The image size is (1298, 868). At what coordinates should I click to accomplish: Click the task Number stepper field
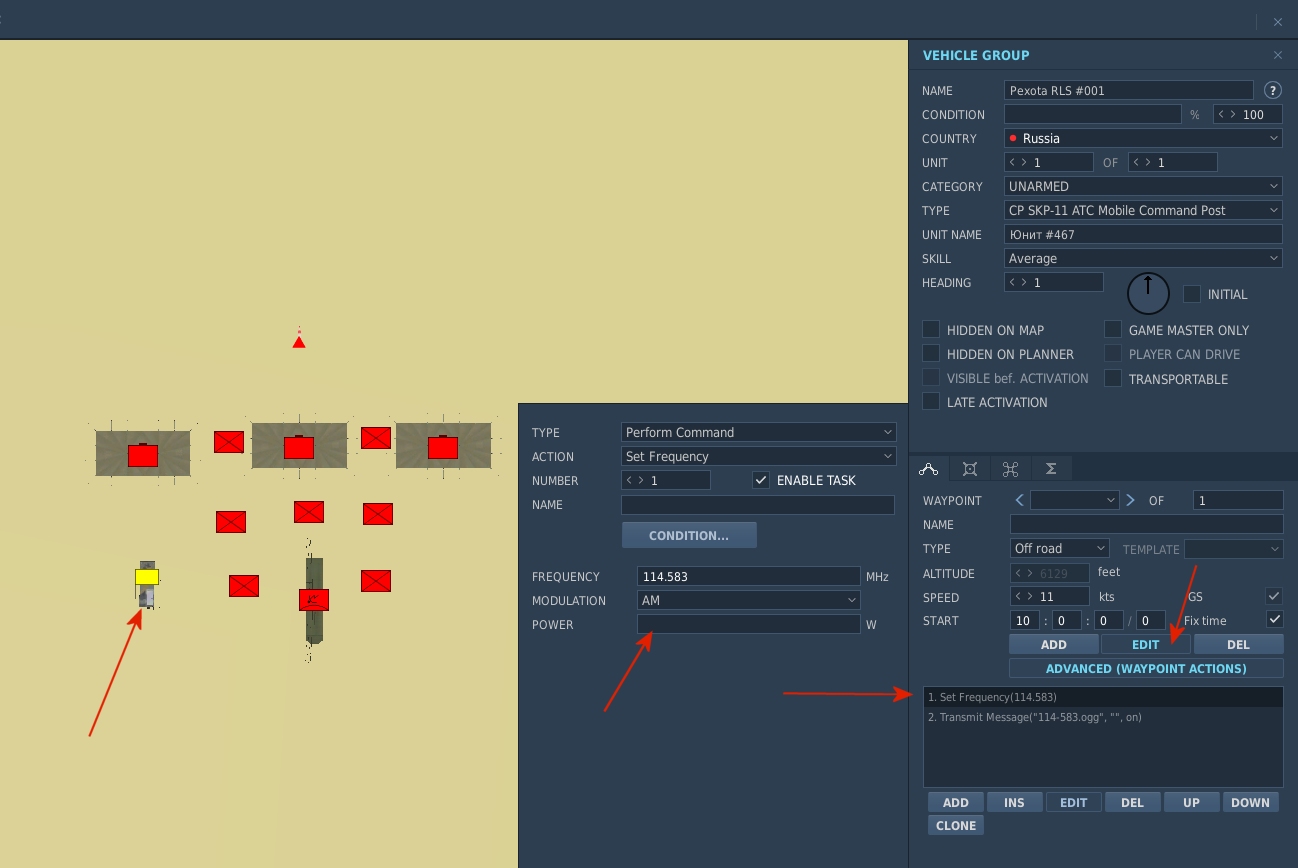pos(666,480)
